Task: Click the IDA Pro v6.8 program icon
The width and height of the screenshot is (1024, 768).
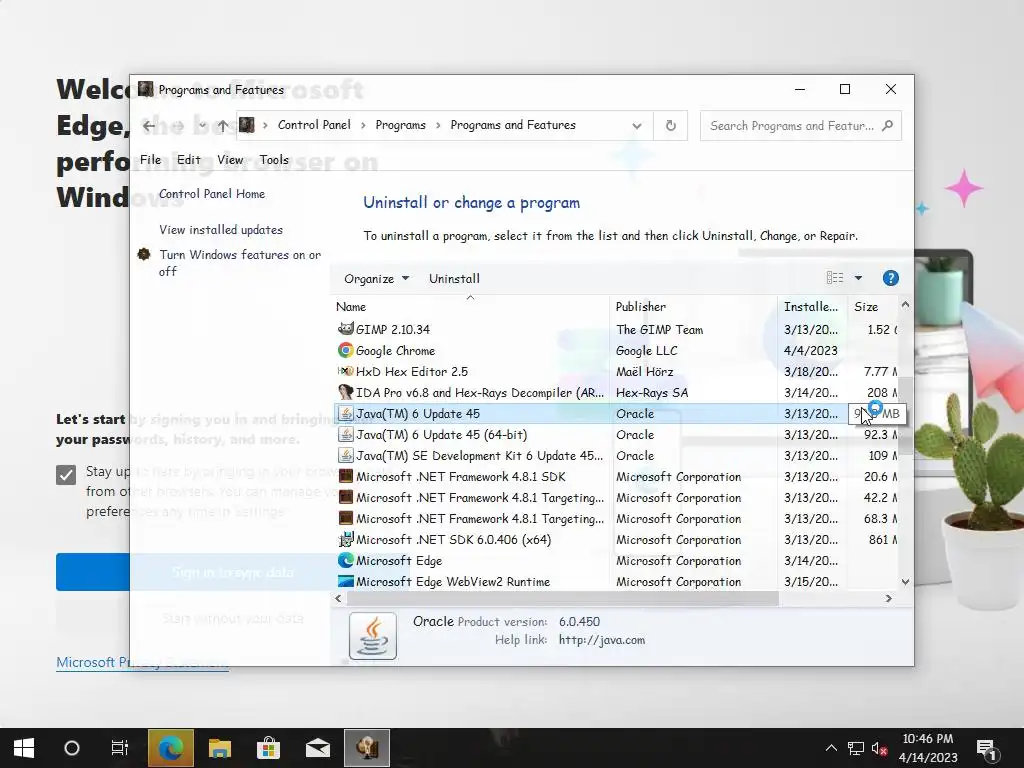Action: pos(345,392)
